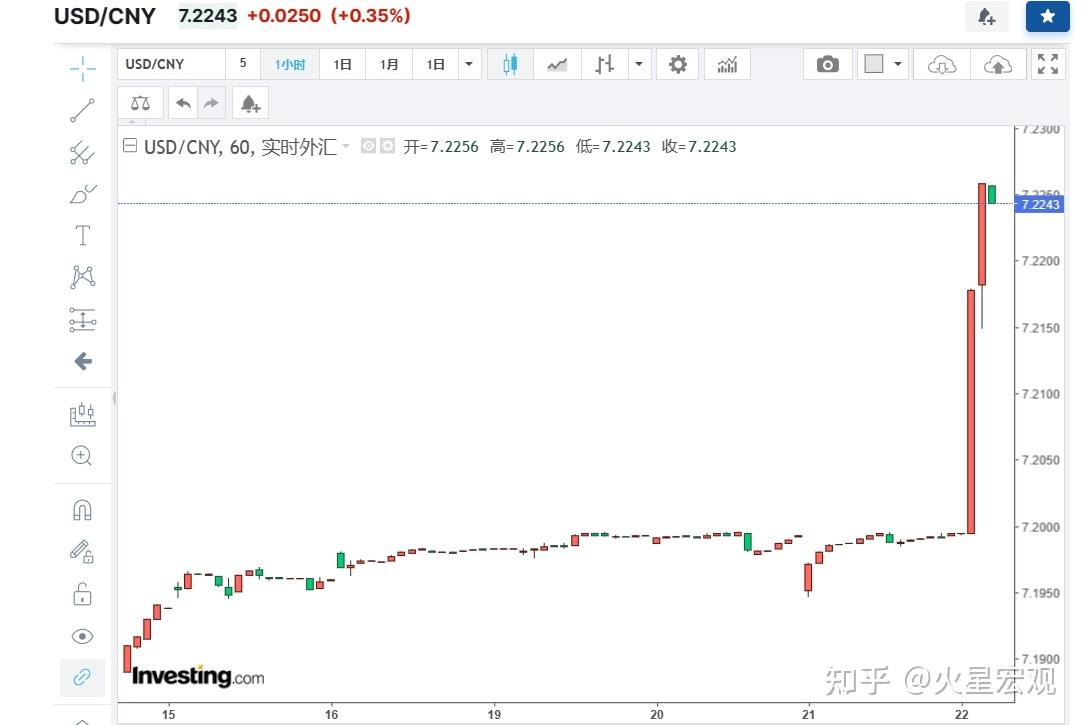This screenshot has width=1084, height=725.
Task: Select the Trend Line drawing tool
Action: [x=82, y=110]
